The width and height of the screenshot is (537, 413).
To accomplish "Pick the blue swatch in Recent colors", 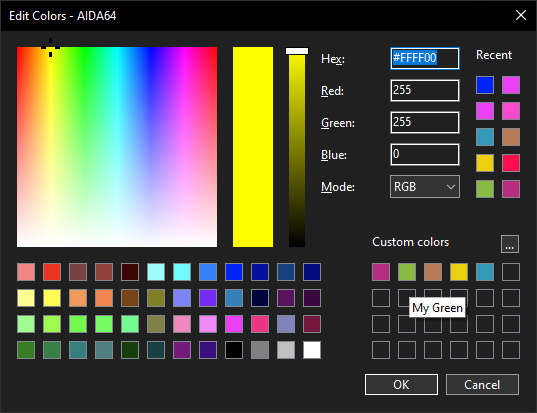I will (x=485, y=85).
